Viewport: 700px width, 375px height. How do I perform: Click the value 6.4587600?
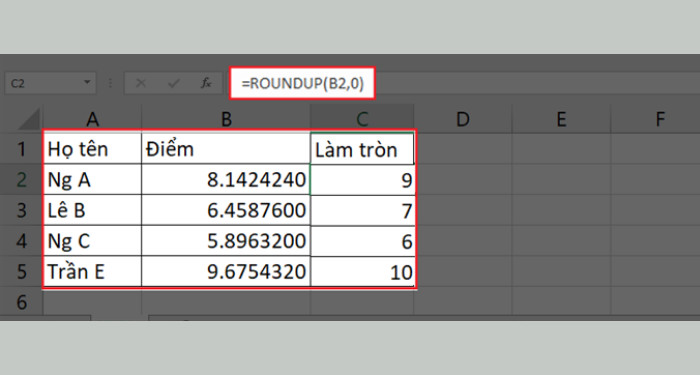pos(226,210)
